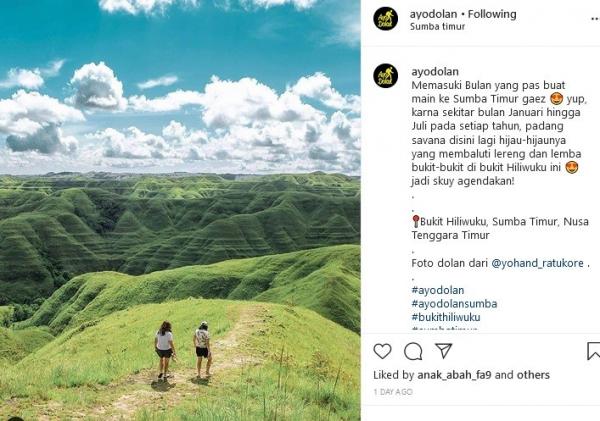Click ayodolan avatar beside the caption
The width and height of the screenshot is (600, 421).
(x=385, y=76)
